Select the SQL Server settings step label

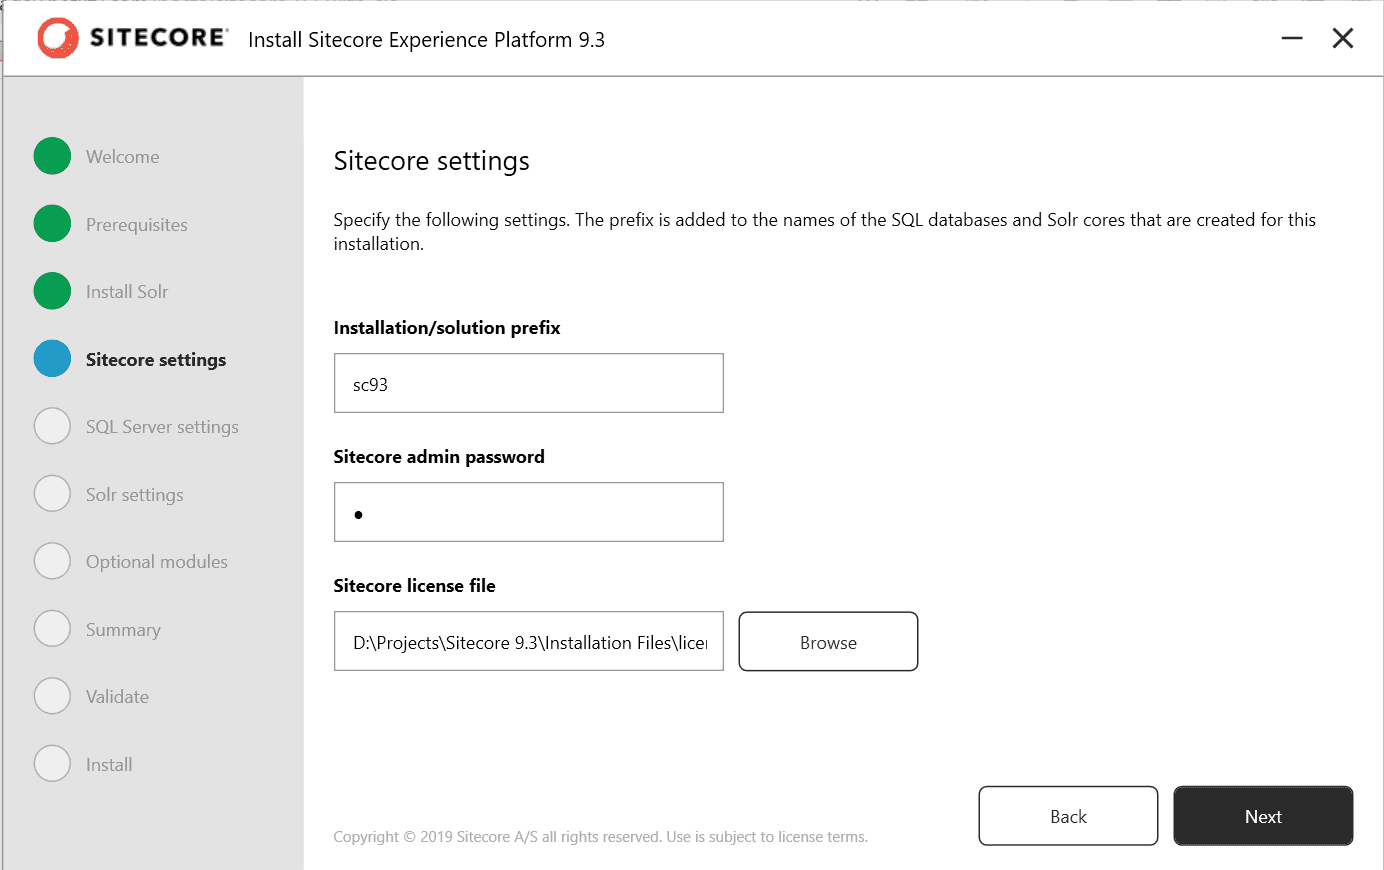coord(162,427)
